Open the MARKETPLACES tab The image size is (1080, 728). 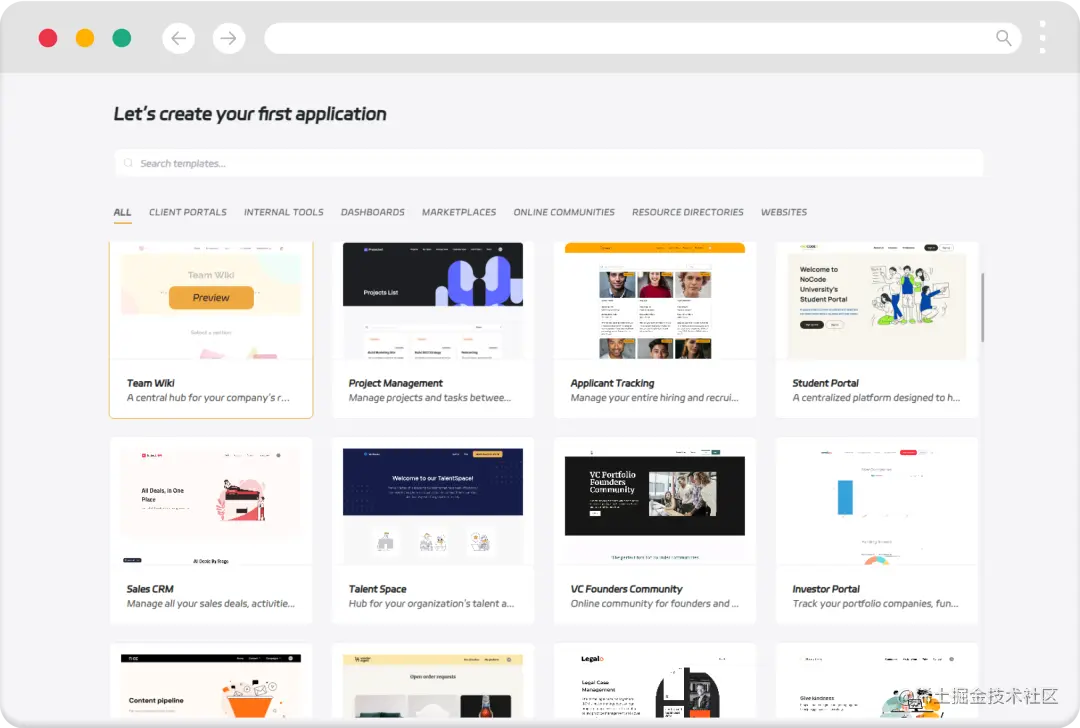click(x=459, y=212)
